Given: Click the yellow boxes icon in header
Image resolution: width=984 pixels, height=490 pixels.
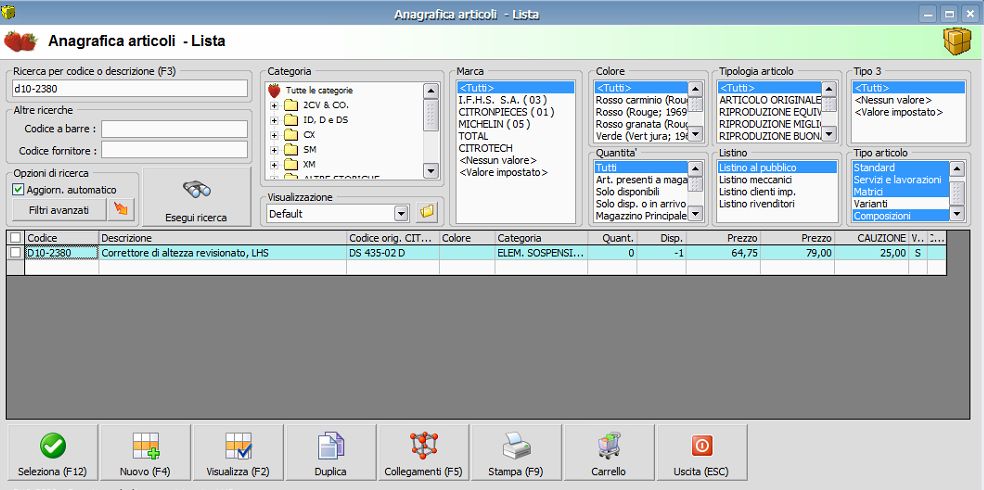Looking at the screenshot, I should 957,41.
